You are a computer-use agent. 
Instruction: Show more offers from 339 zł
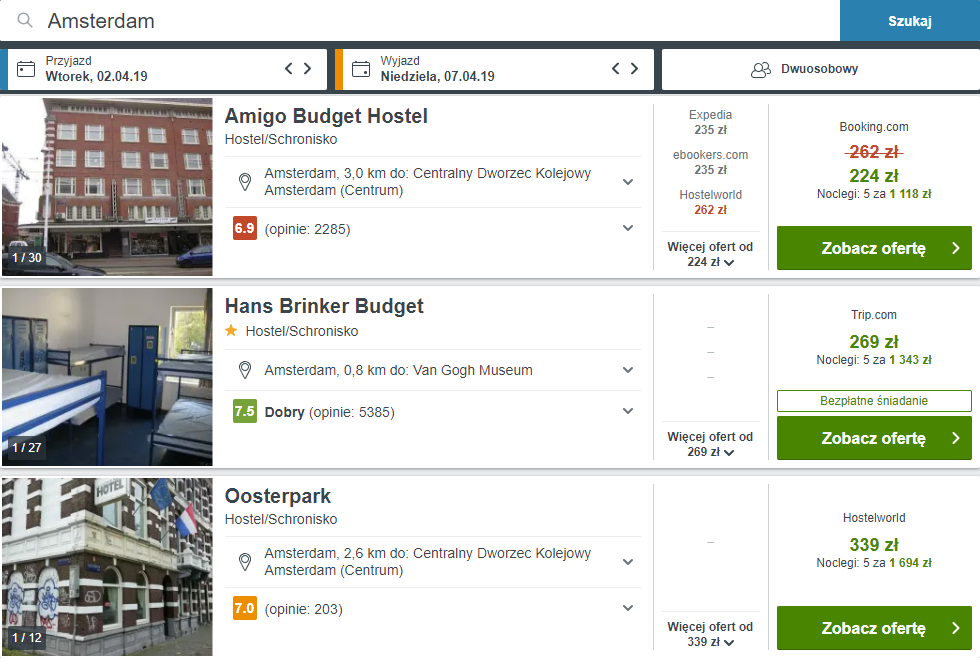click(710, 634)
